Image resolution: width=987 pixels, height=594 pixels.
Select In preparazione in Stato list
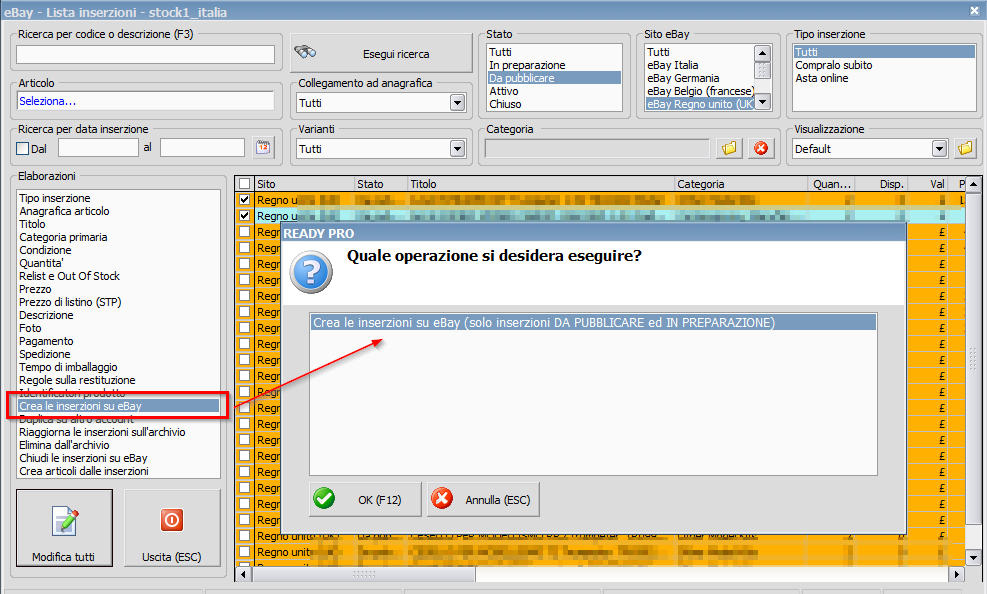tap(527, 65)
